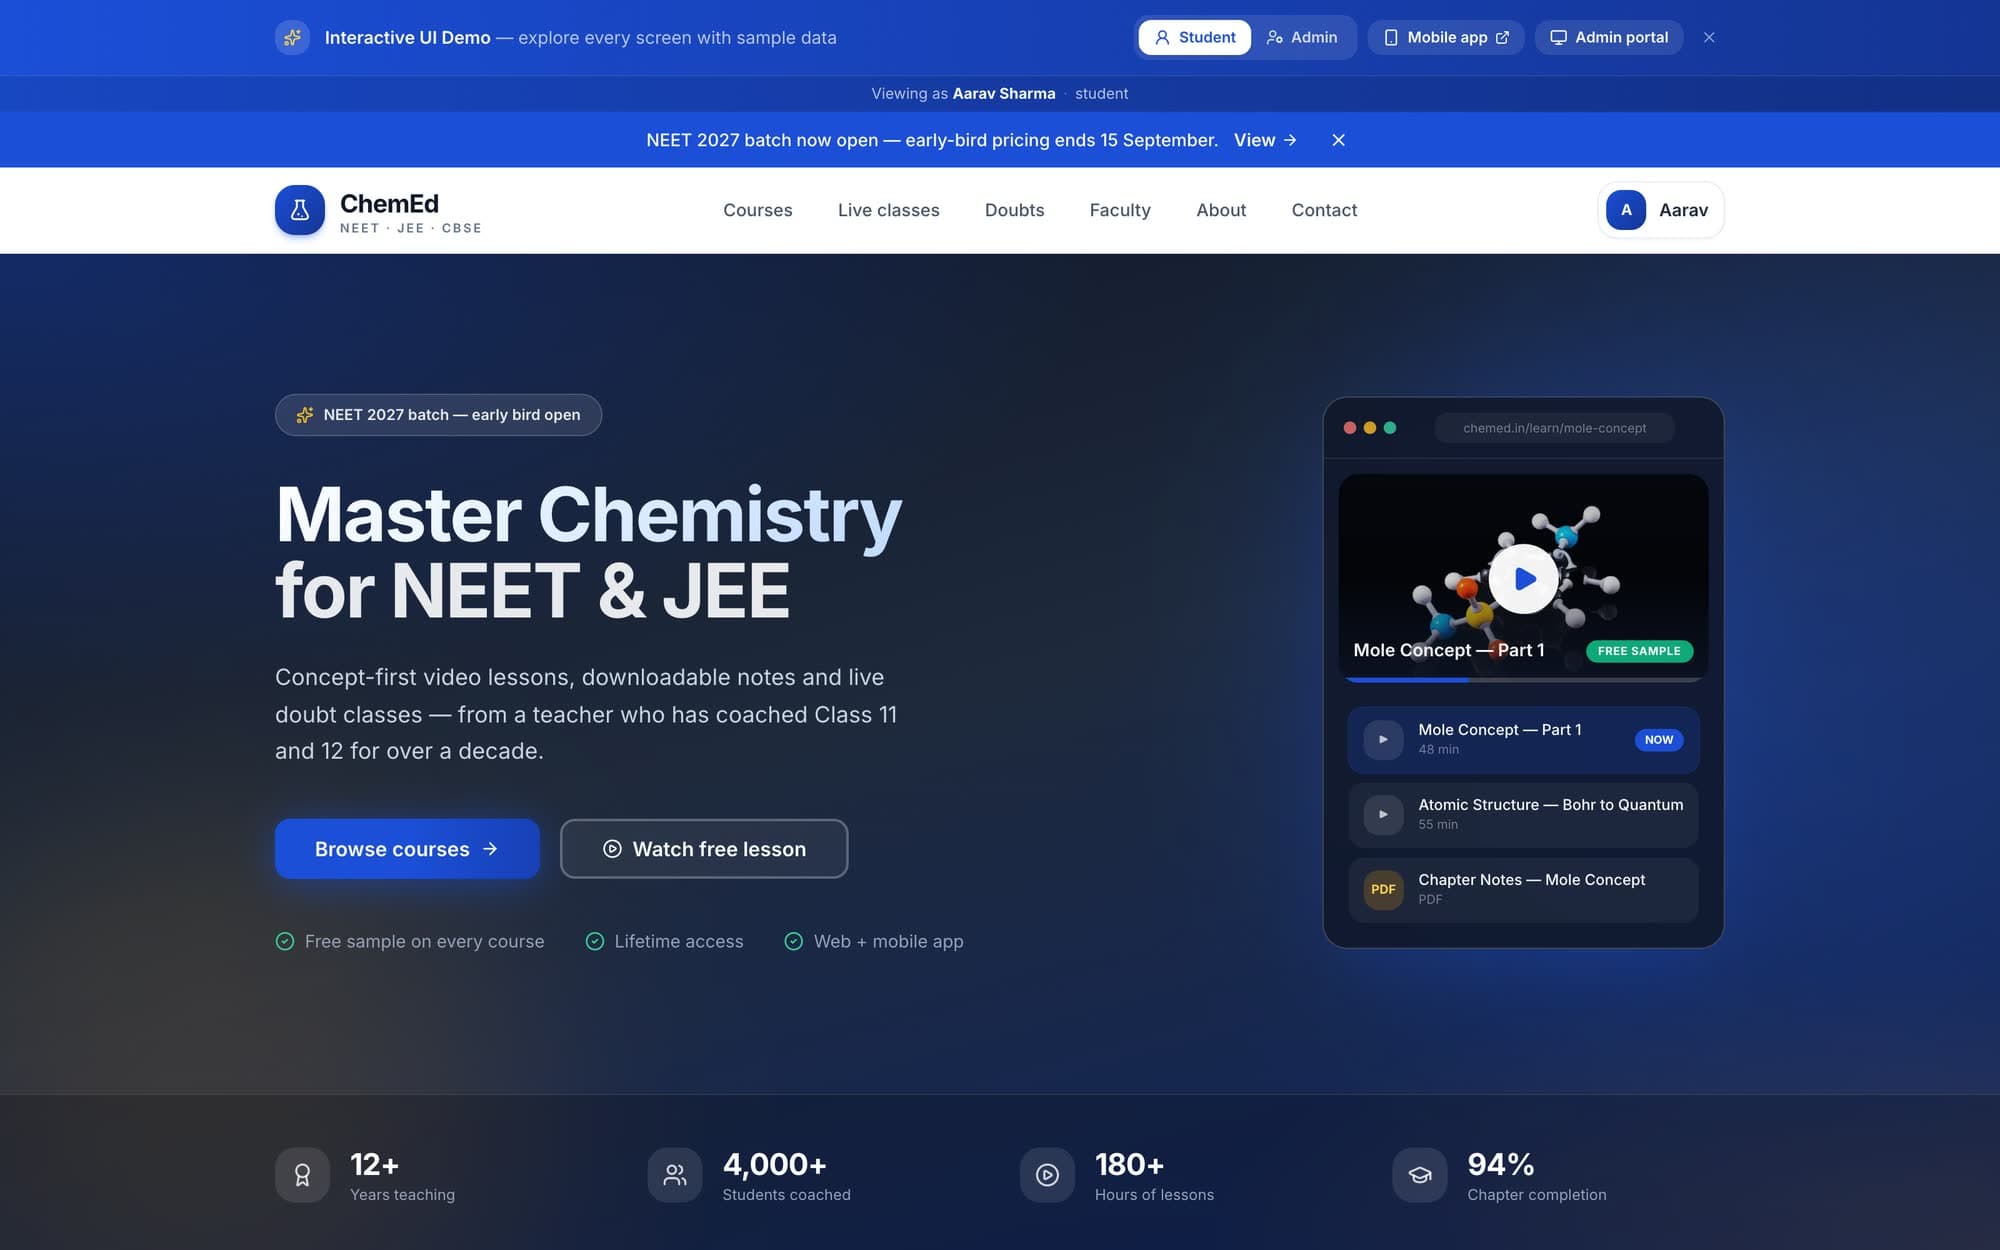Click the sparkle icon beside Interactive UI Demo

pos(292,37)
